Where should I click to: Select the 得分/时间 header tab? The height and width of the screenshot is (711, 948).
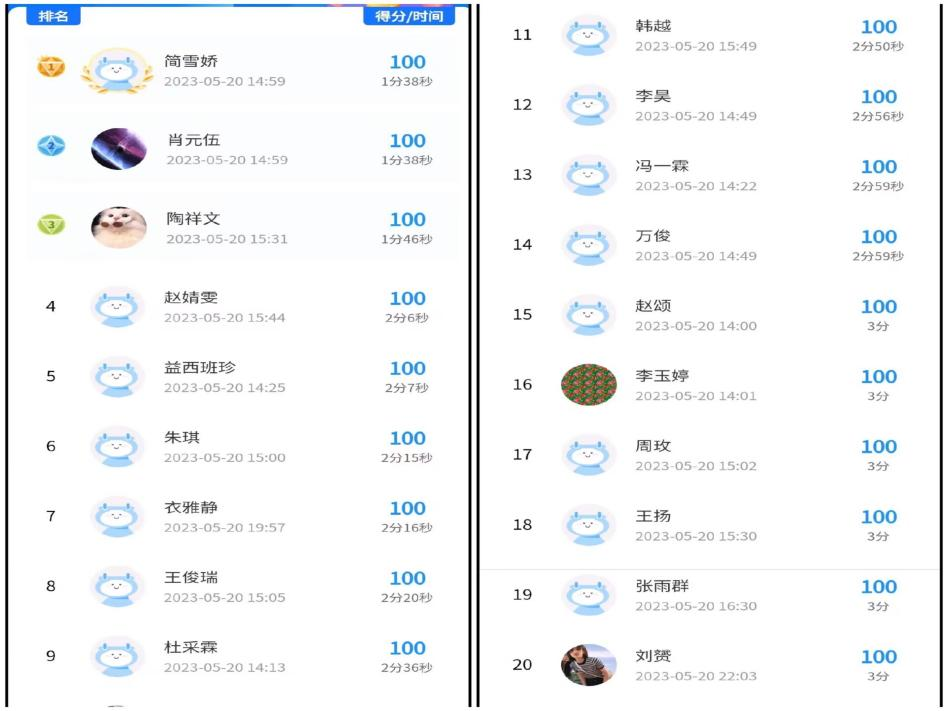pyautogui.click(x=409, y=16)
